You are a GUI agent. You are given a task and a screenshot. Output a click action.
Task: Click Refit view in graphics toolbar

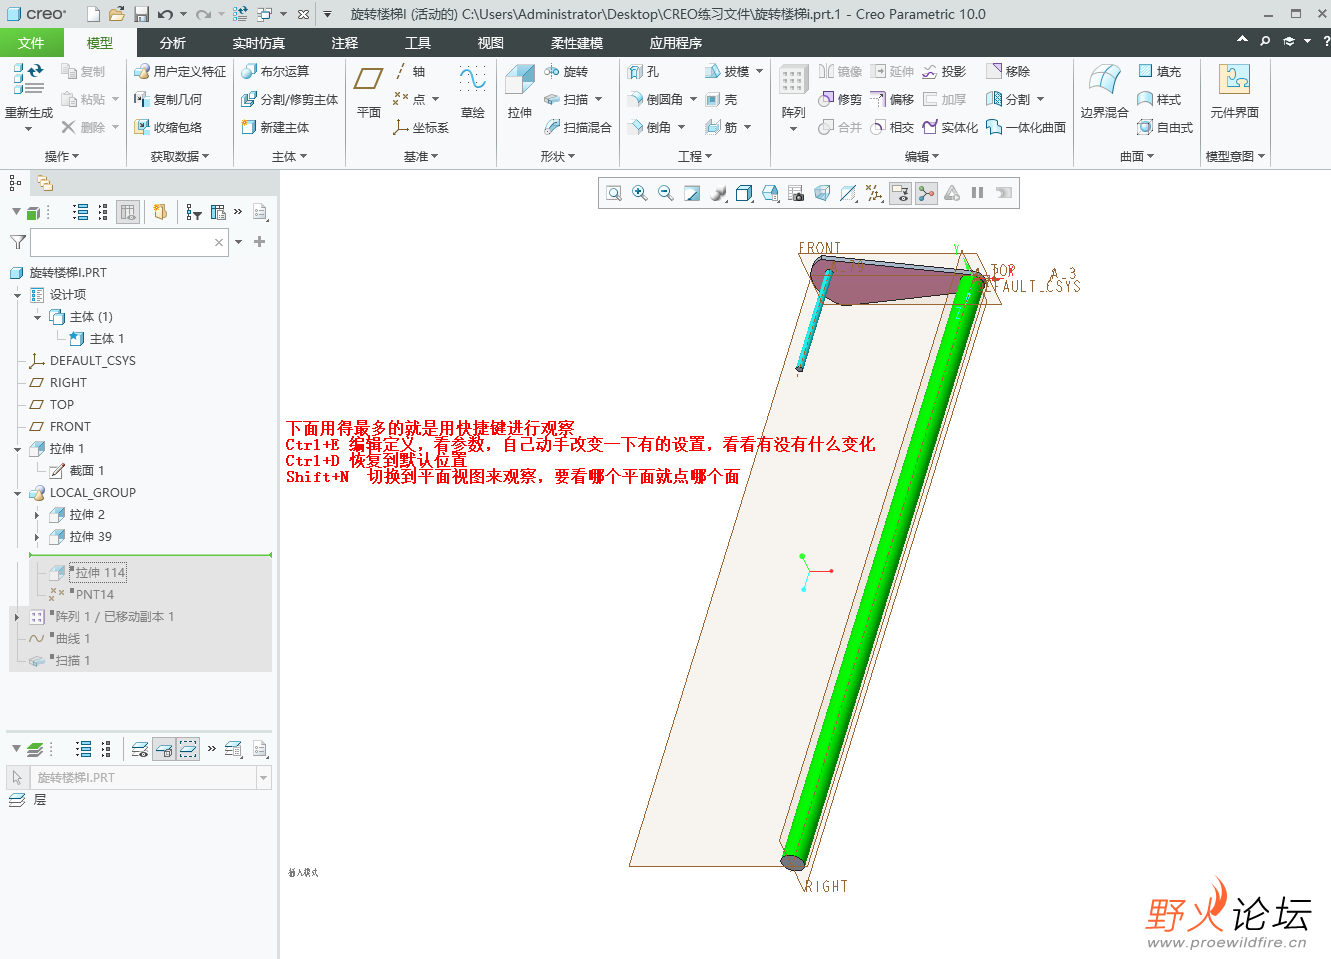tap(614, 193)
